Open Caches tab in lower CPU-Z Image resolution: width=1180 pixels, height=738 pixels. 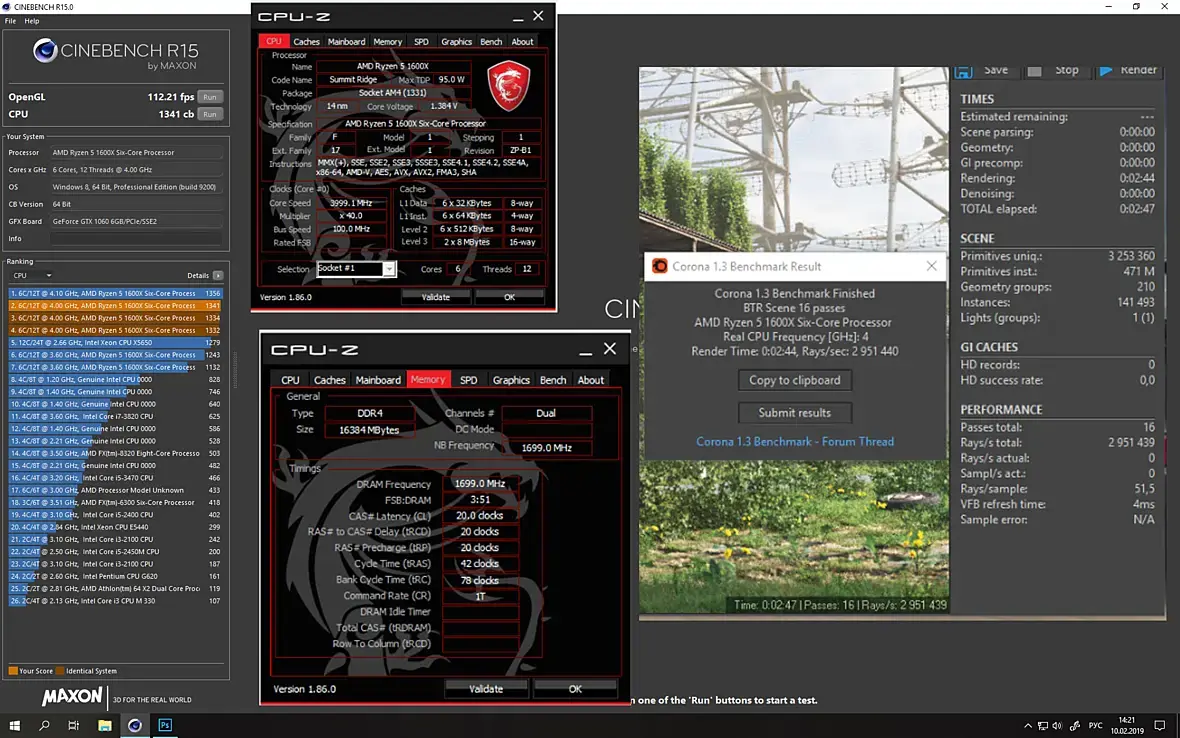[x=330, y=380]
